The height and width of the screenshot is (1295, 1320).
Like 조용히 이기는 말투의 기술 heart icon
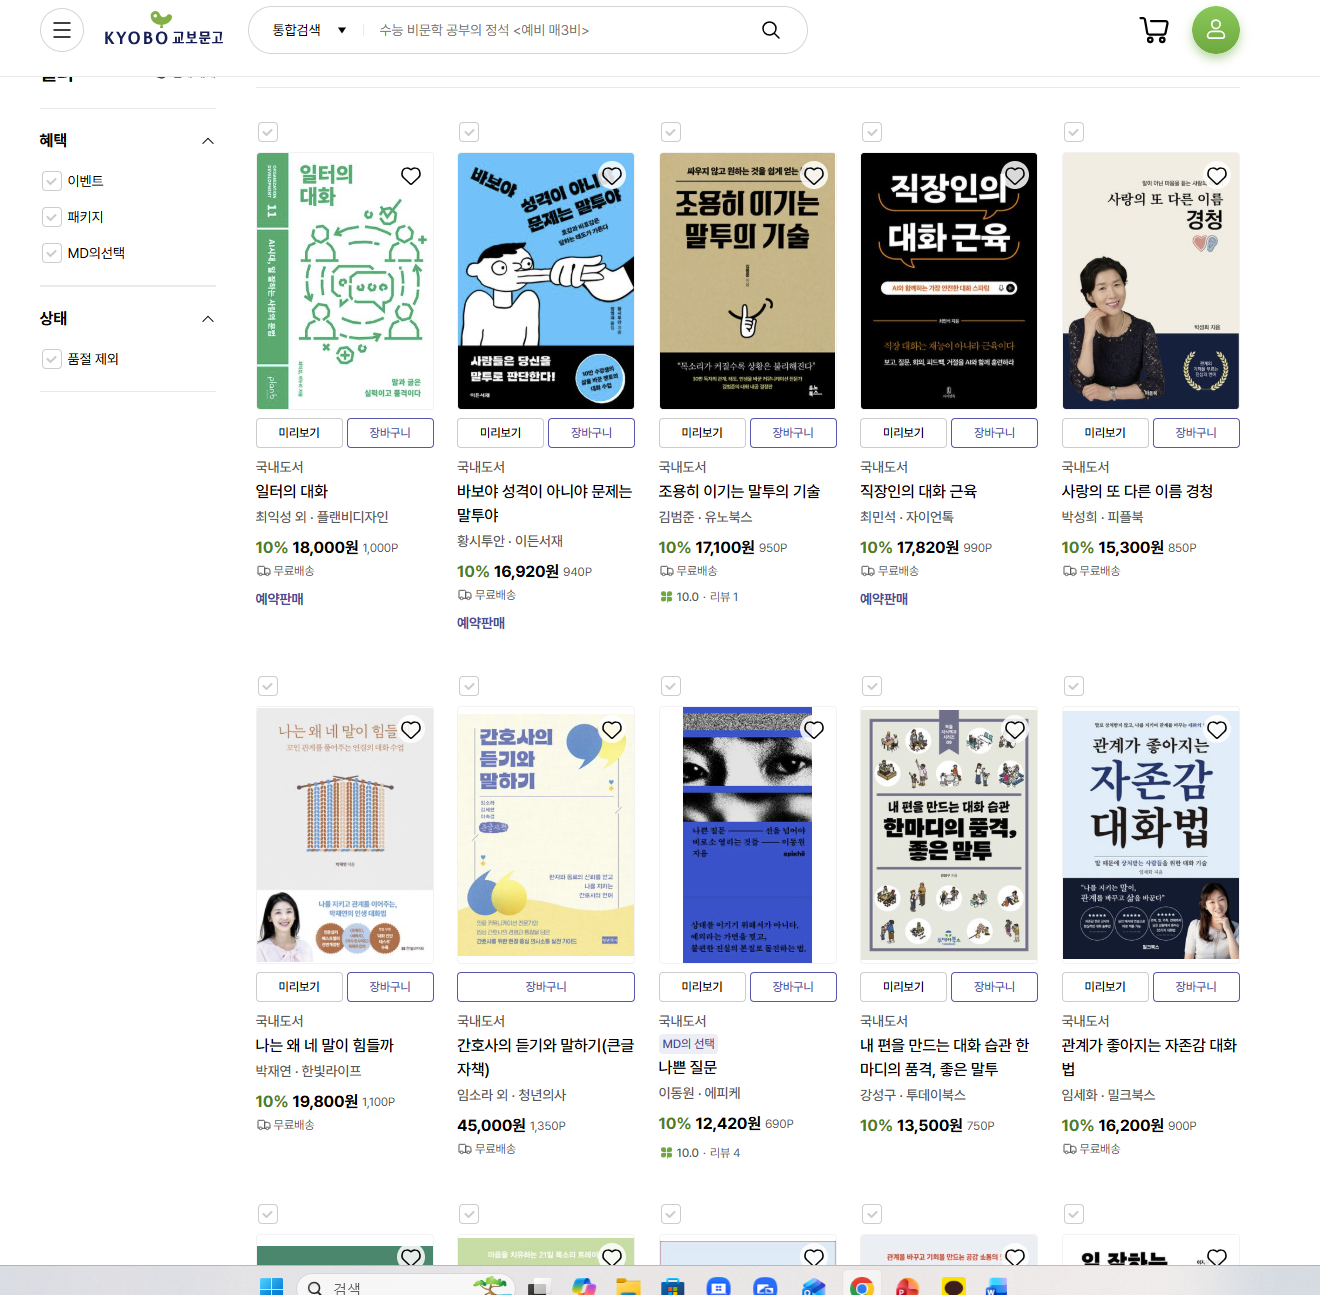tap(814, 176)
